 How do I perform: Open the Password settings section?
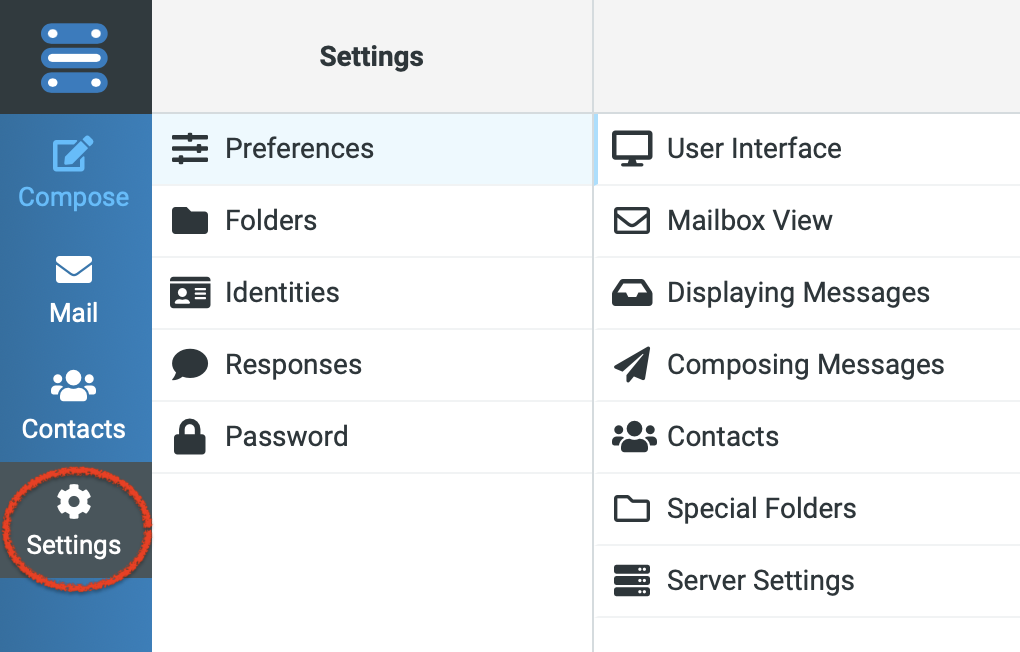[x=373, y=437]
